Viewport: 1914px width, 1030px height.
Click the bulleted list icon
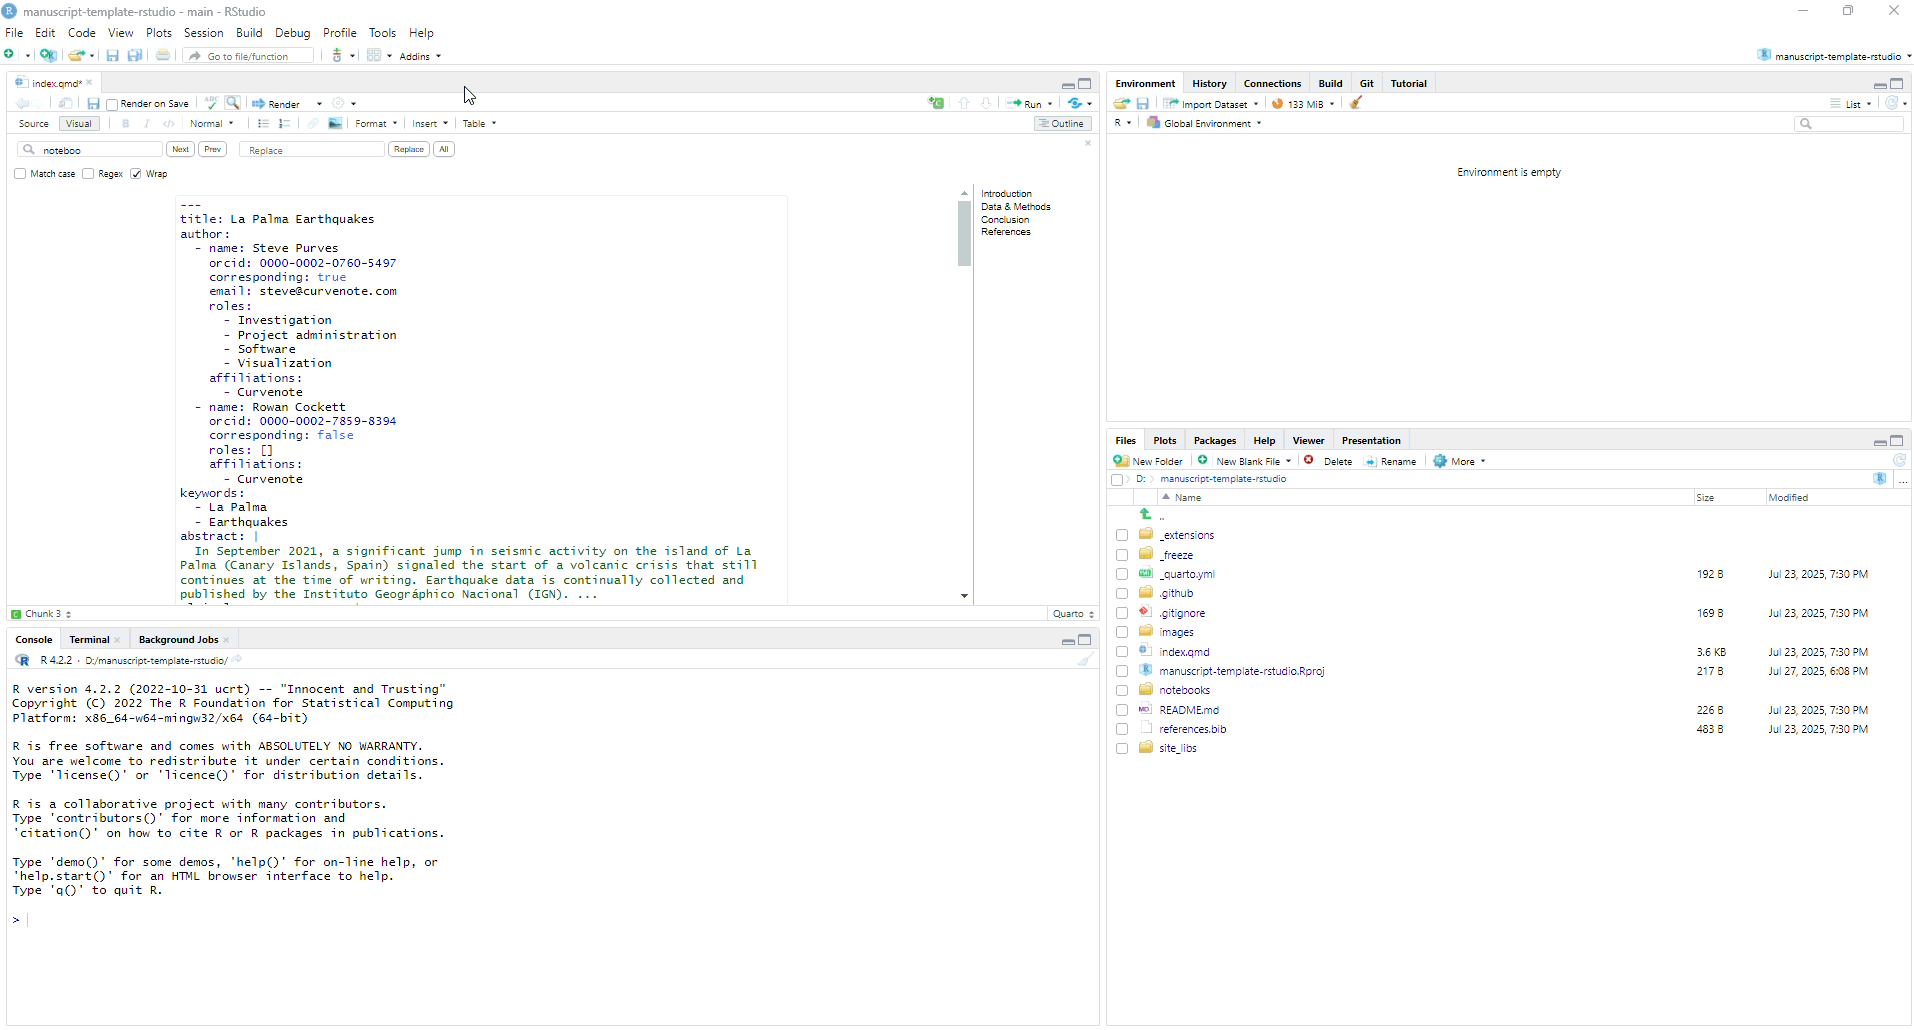(x=263, y=124)
